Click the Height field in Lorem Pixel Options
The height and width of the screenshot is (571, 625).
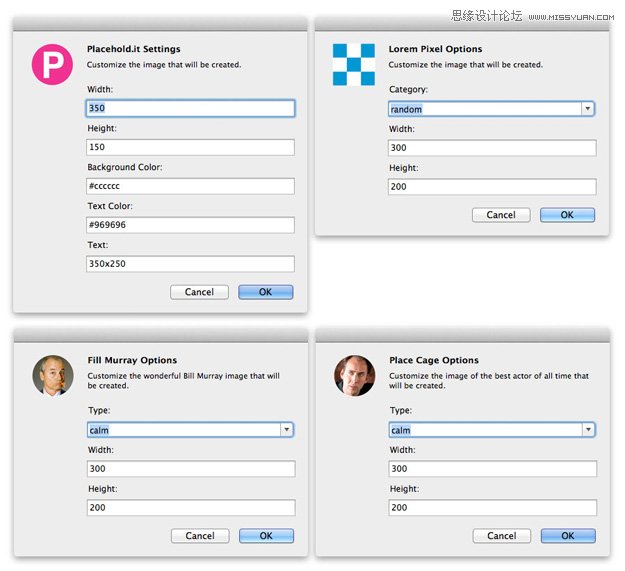pyautogui.click(x=492, y=186)
